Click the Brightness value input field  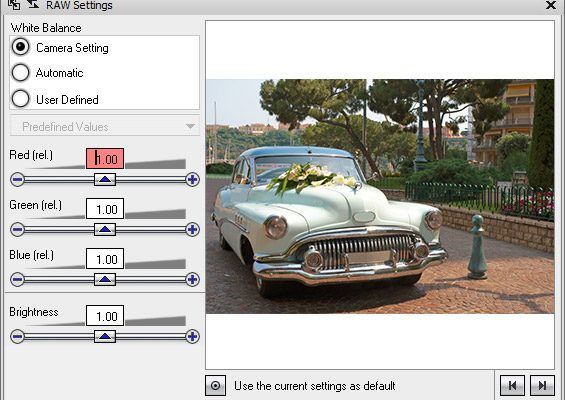[x=105, y=316]
